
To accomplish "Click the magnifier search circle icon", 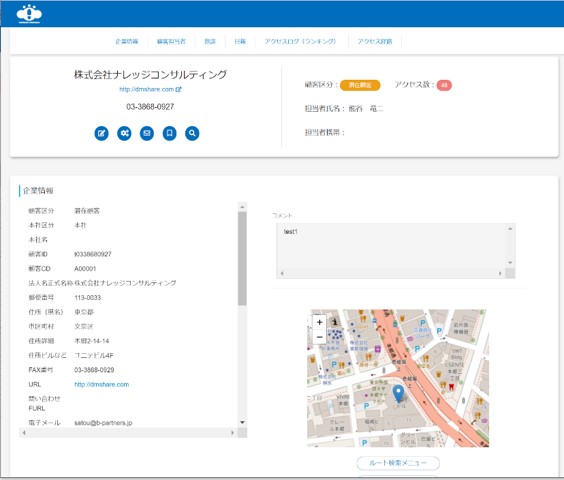I will click(192, 133).
